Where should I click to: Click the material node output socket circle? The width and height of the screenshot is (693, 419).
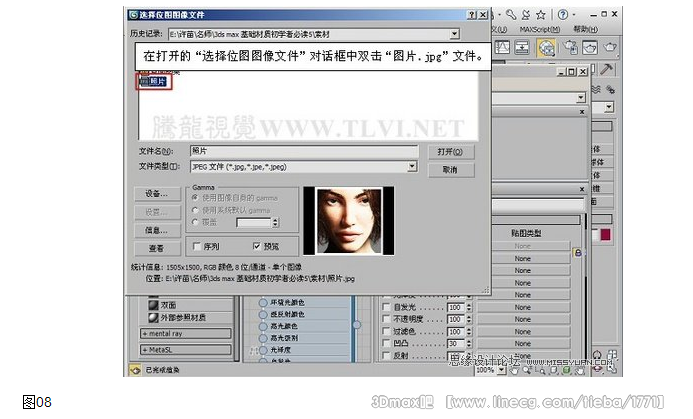[x=357, y=325]
